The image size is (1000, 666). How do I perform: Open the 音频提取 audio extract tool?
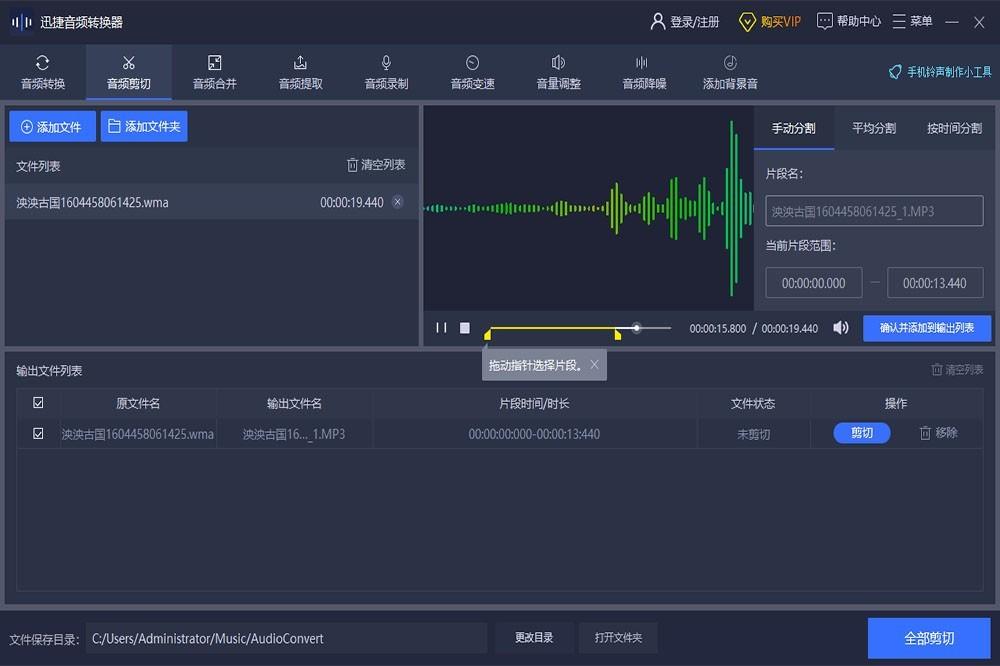300,72
